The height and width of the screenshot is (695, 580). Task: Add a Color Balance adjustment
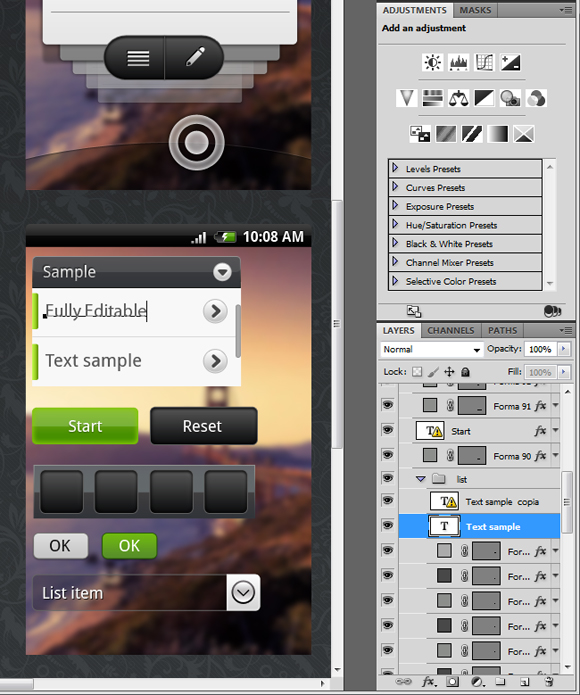(458, 98)
